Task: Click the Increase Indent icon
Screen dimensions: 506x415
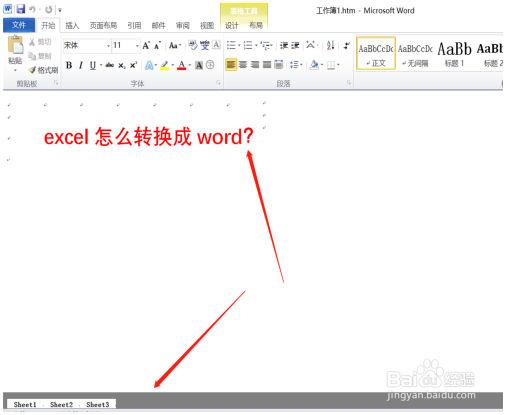Action: (x=295, y=45)
